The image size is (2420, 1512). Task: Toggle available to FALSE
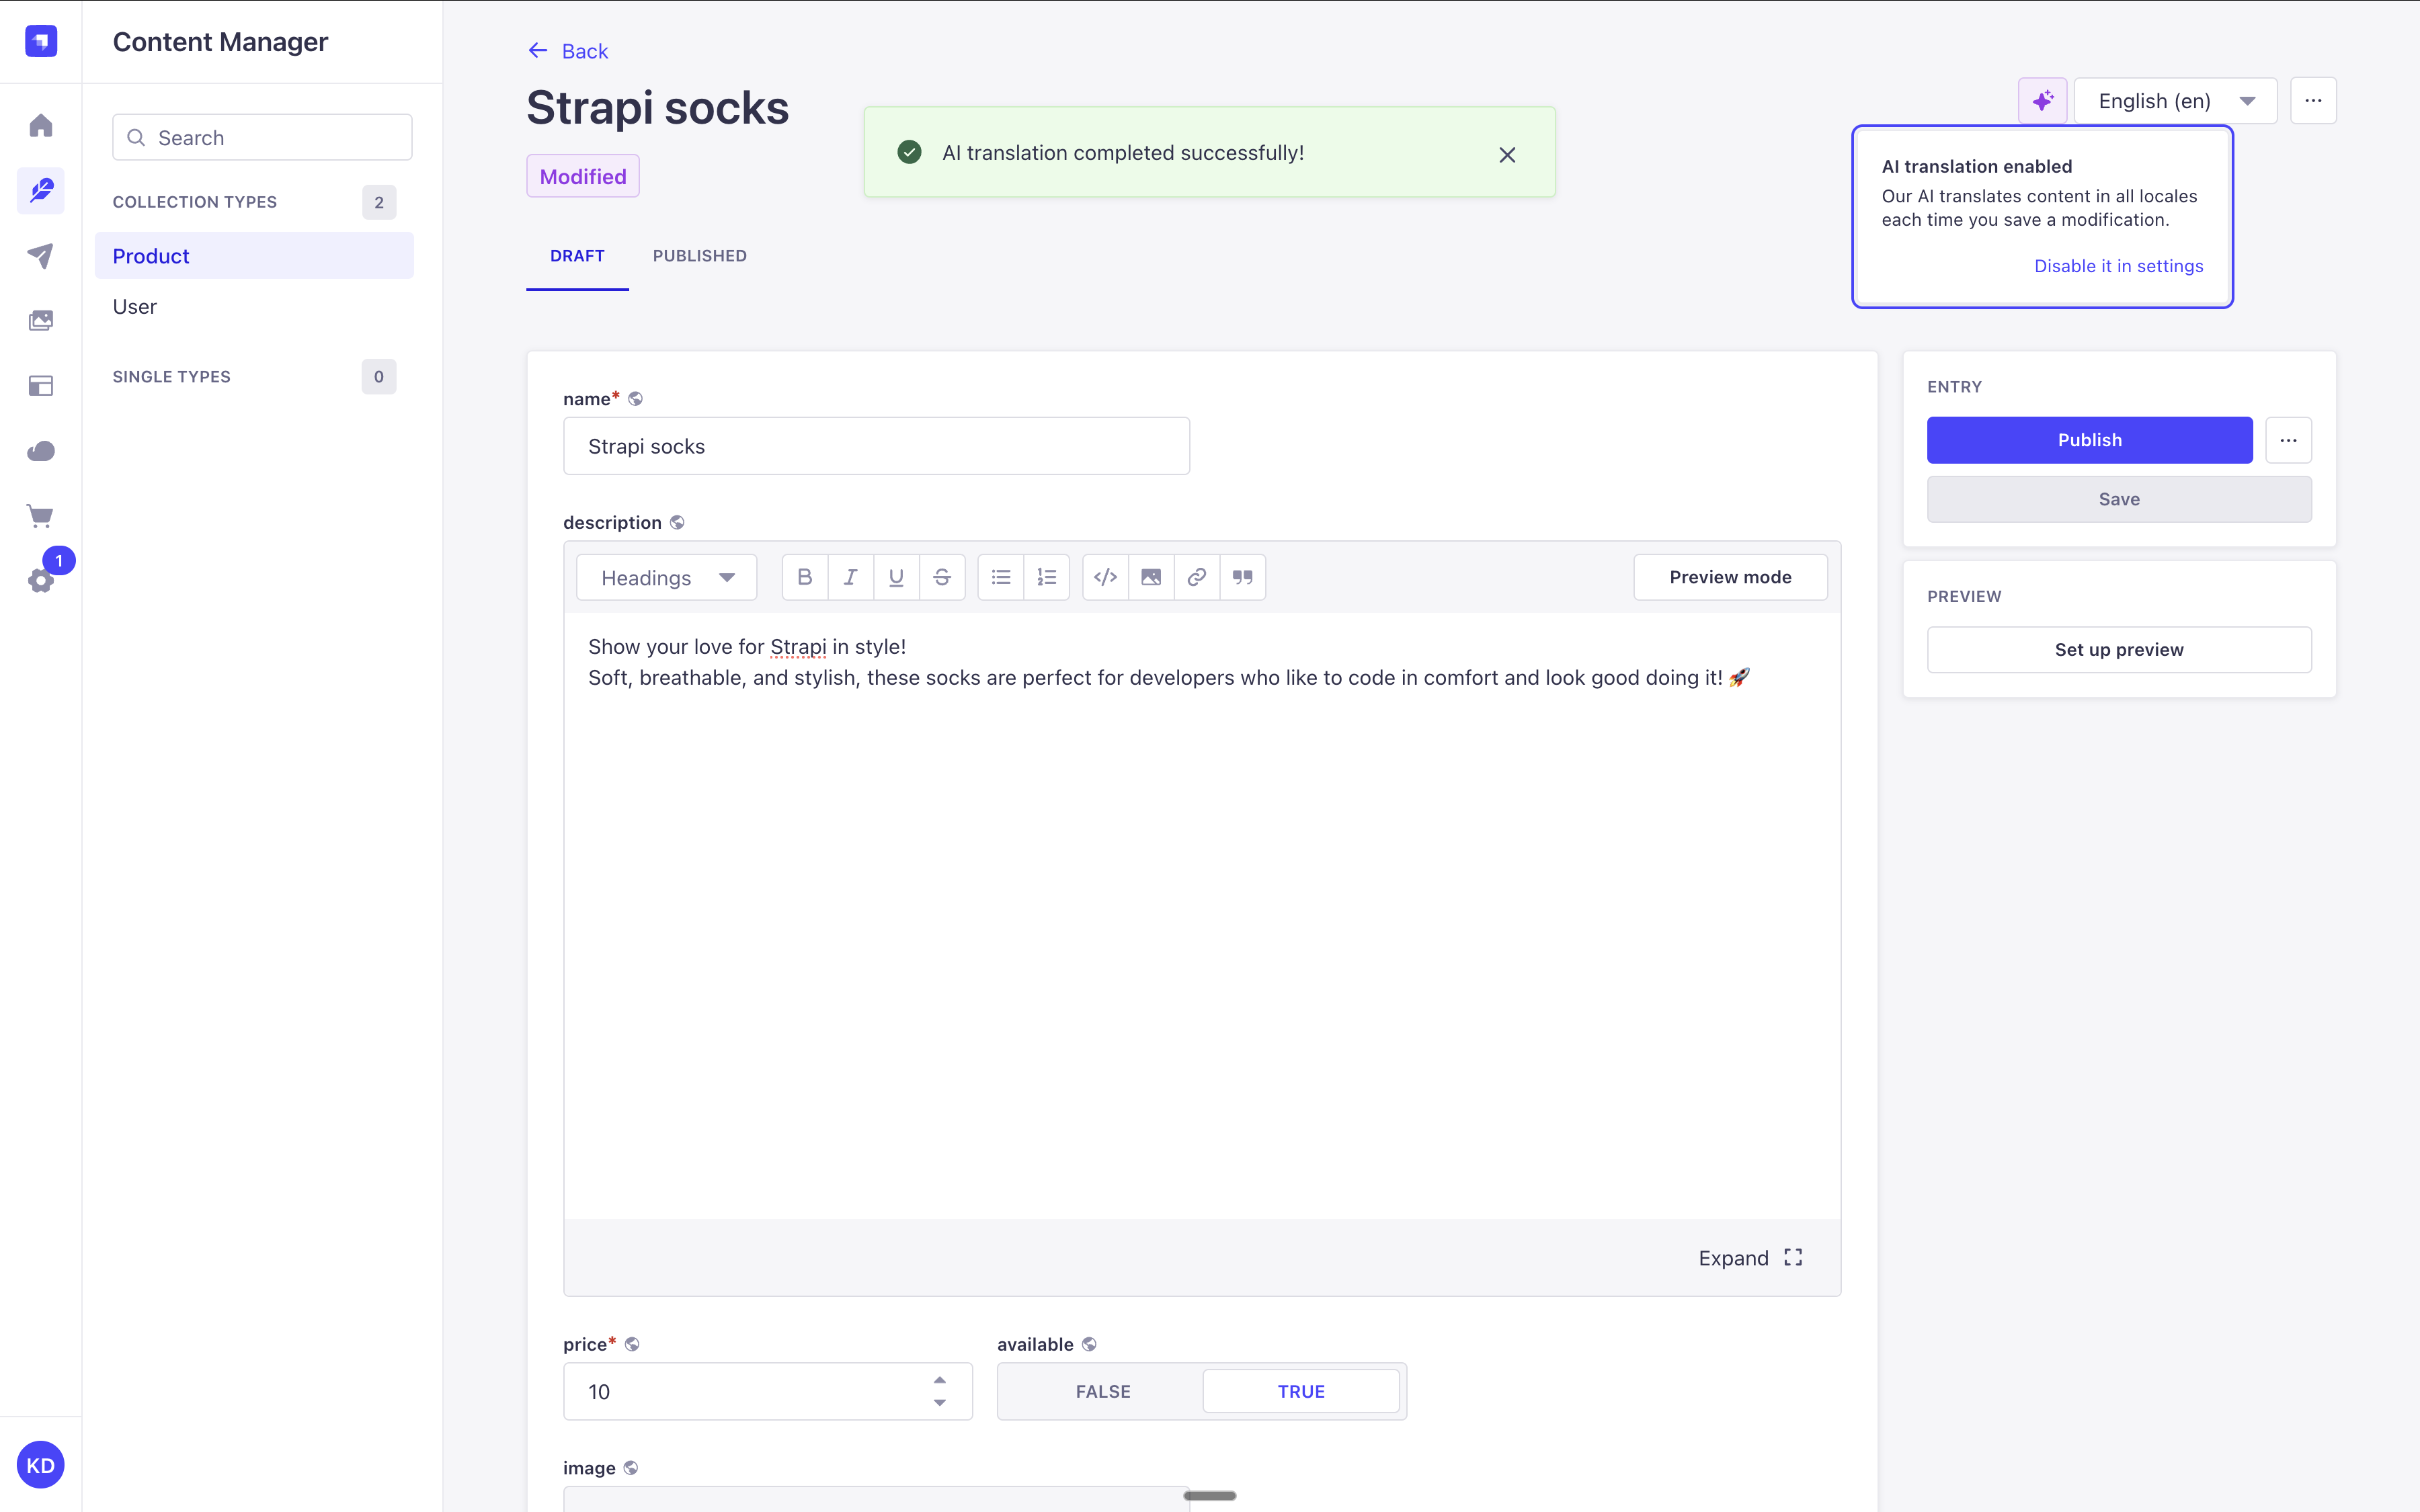1101,1390
